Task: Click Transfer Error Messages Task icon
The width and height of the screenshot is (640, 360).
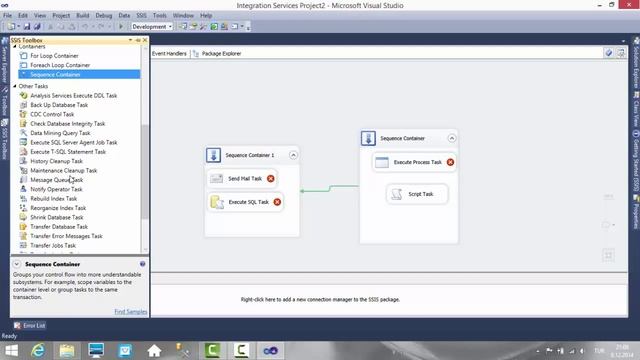Action: tap(24, 236)
